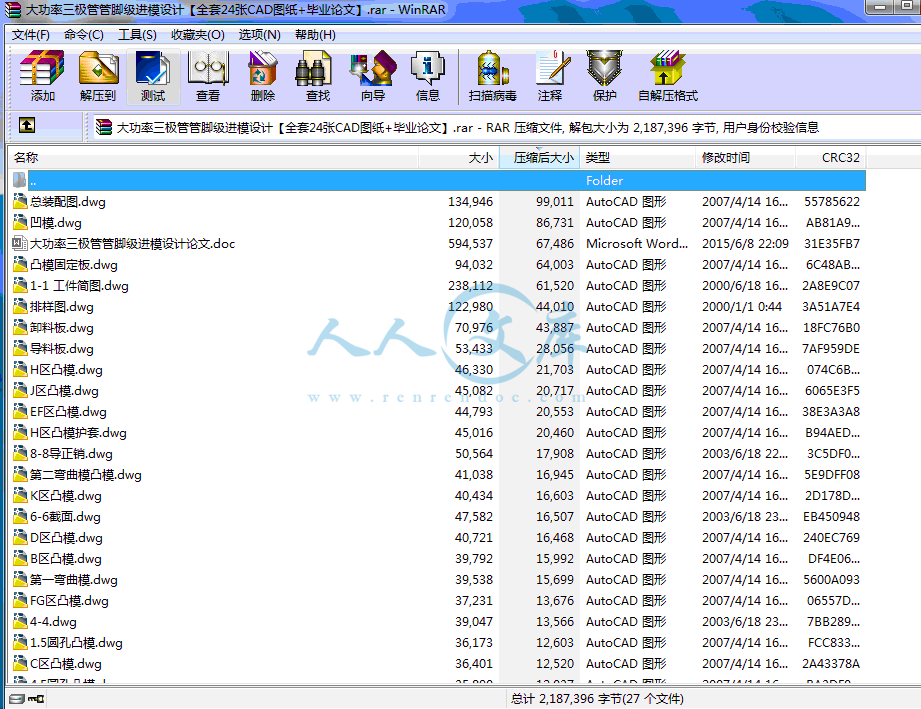Click the archive path address field
921x709 pixels.
pyautogui.click(x=505, y=127)
